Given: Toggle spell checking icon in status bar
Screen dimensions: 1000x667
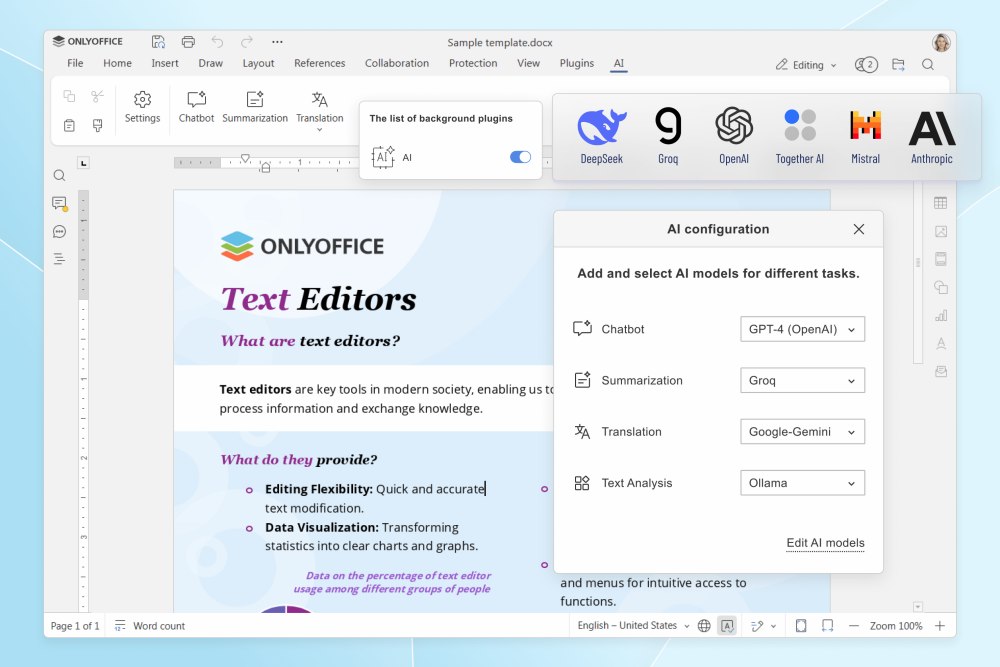Looking at the screenshot, I should (727, 626).
